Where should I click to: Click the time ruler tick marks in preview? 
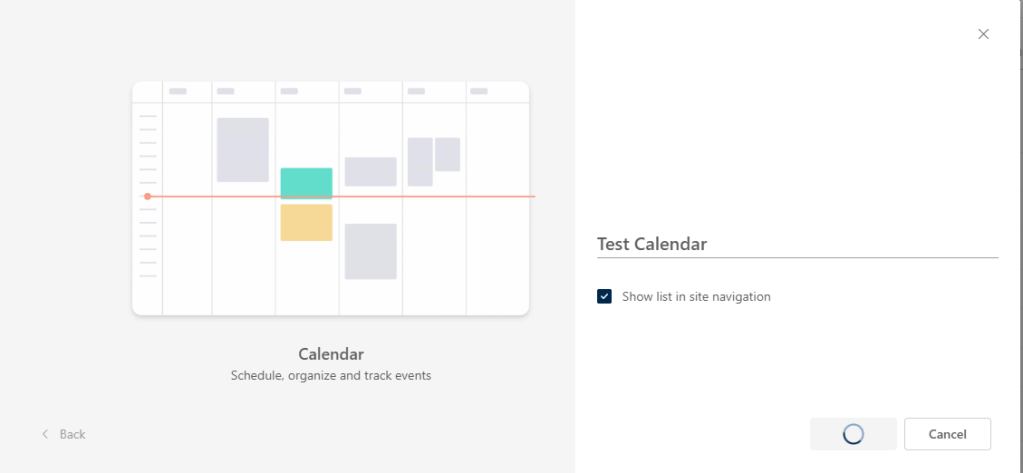(148, 240)
